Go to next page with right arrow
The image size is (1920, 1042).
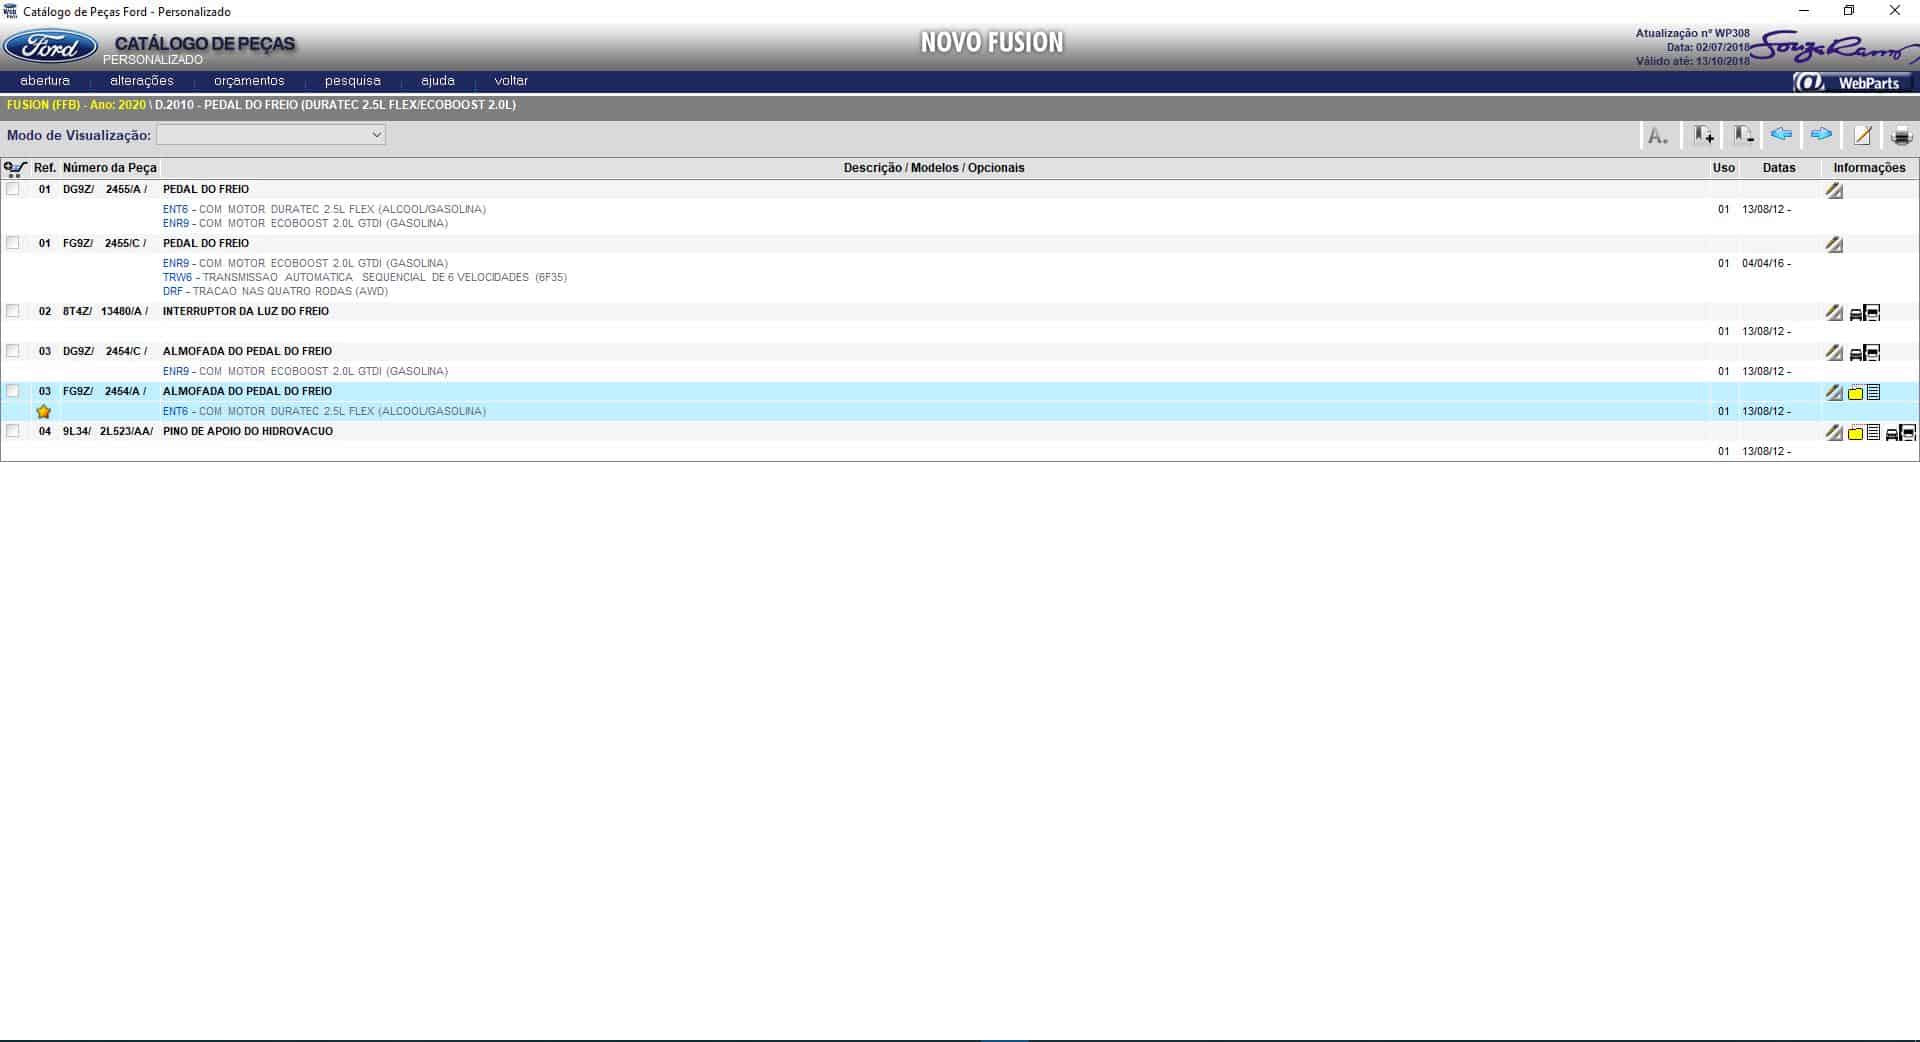1821,135
